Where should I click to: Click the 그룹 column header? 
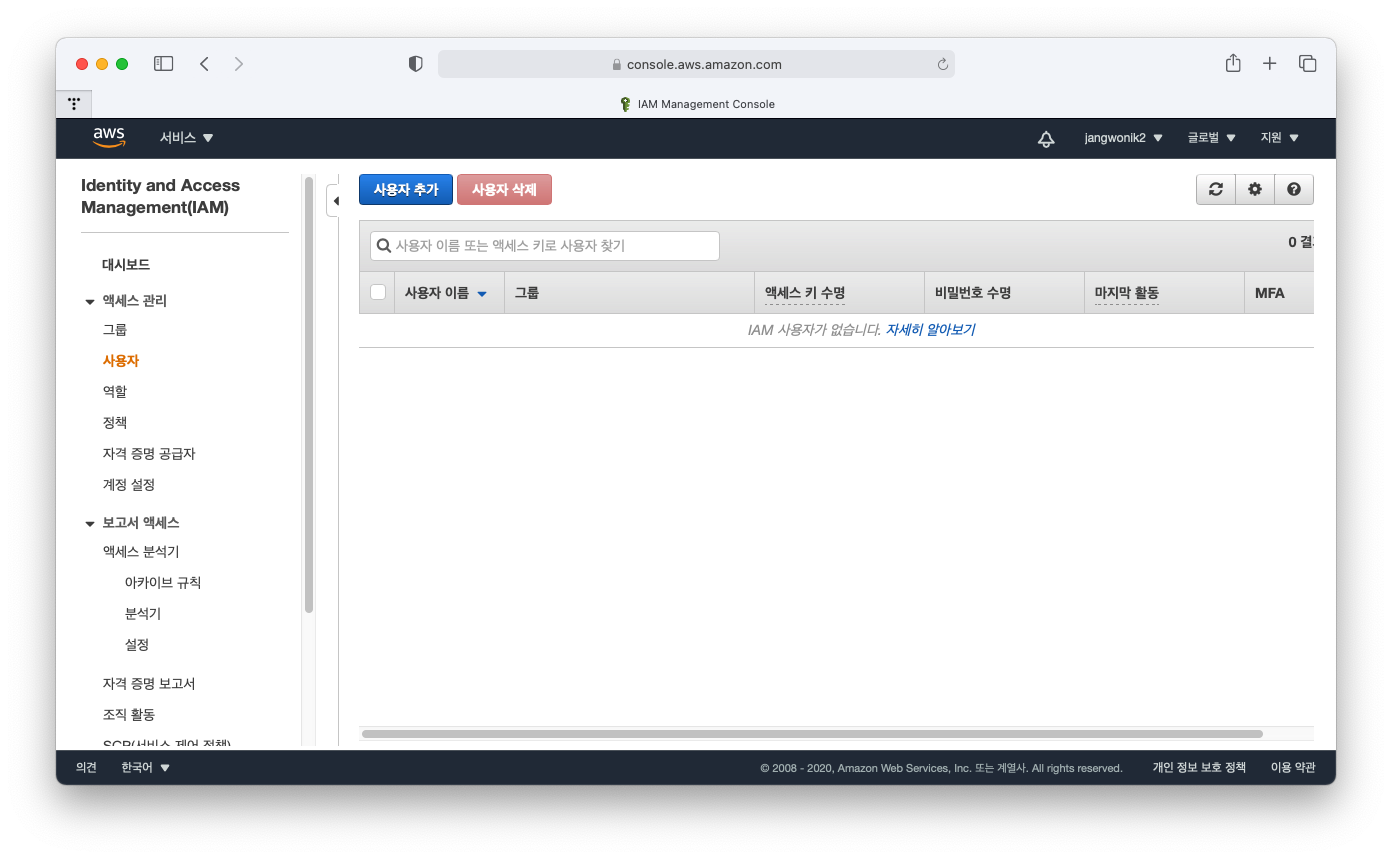pos(629,293)
